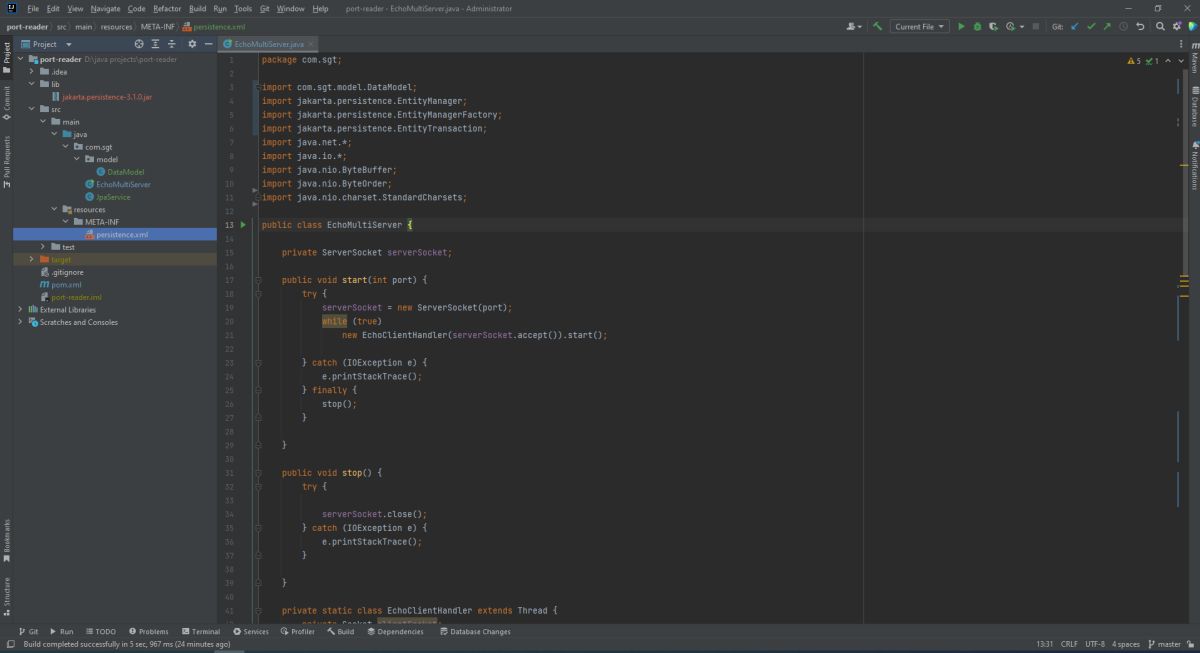Image resolution: width=1200 pixels, height=653 pixels.
Task: Open the Database Changes tool window
Action: [x=474, y=631]
